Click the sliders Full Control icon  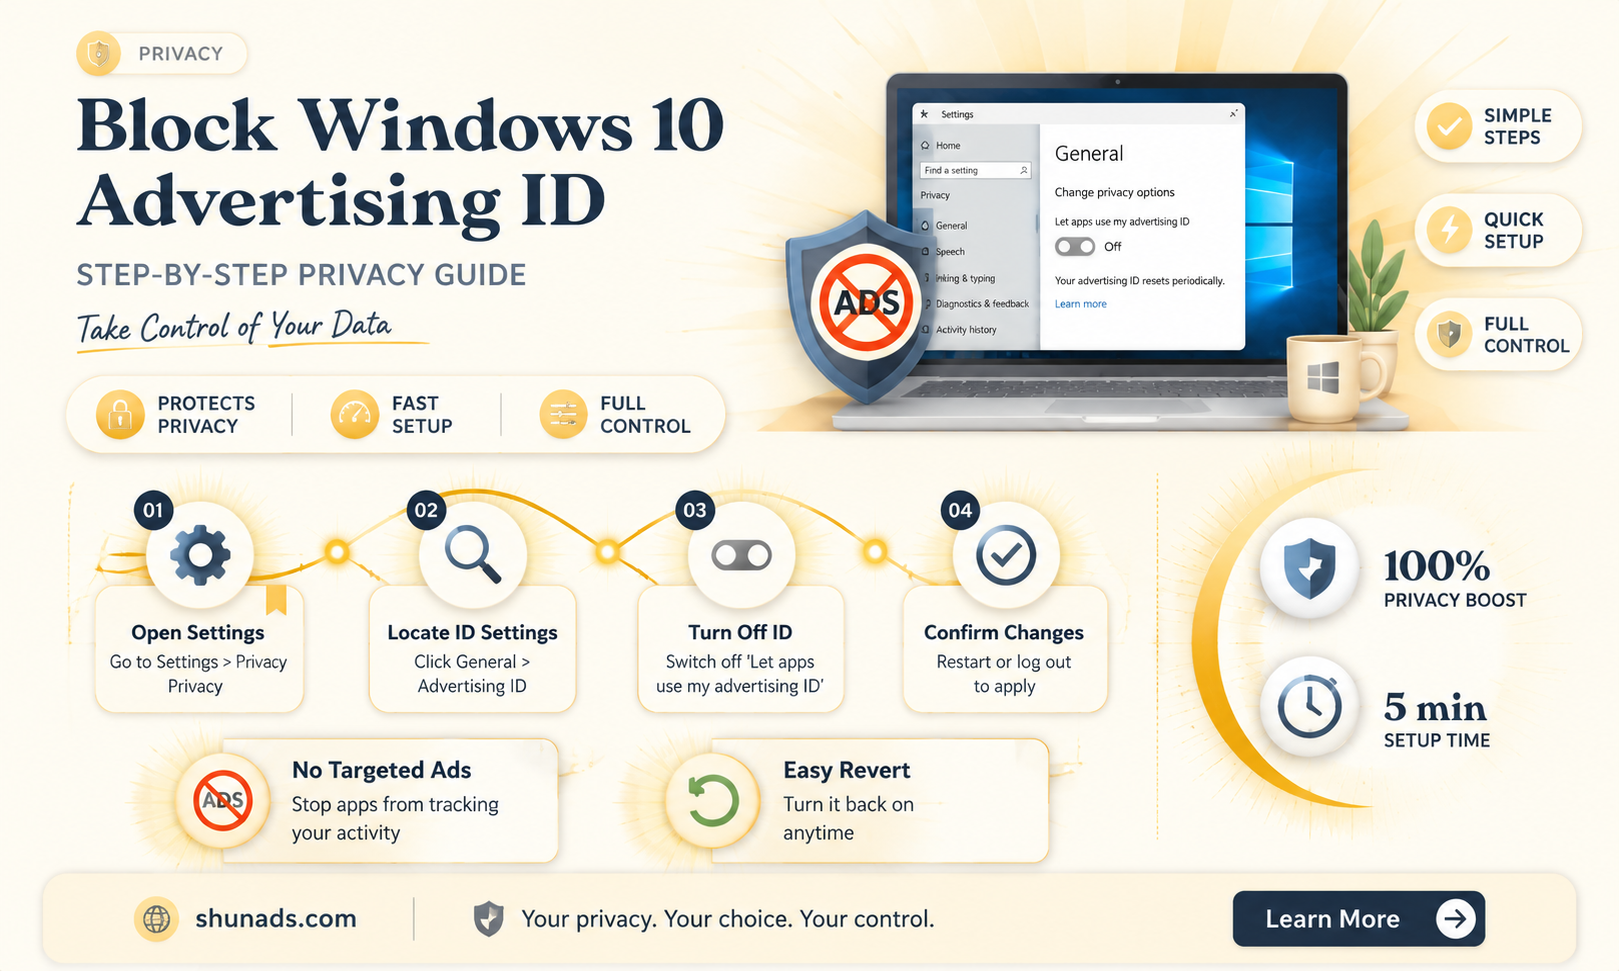click(x=563, y=414)
